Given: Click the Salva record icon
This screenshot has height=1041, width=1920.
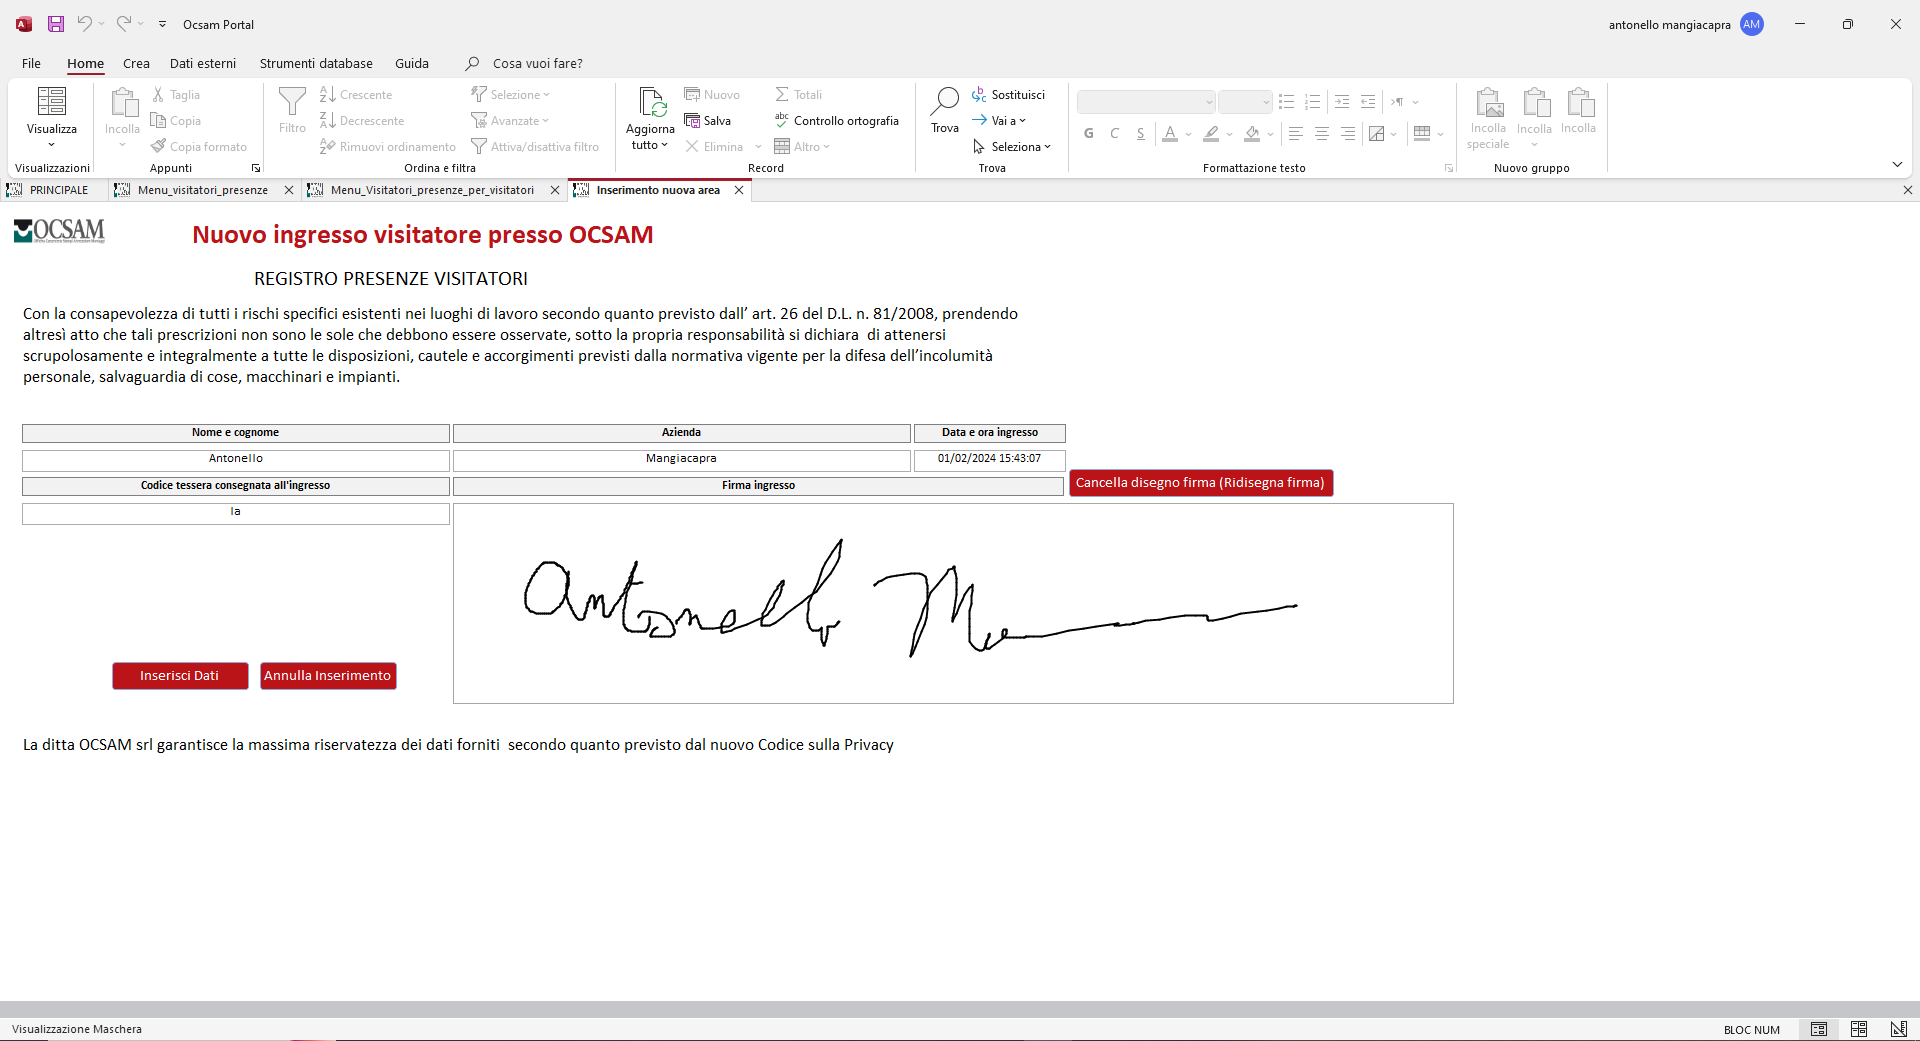Looking at the screenshot, I should tap(692, 121).
